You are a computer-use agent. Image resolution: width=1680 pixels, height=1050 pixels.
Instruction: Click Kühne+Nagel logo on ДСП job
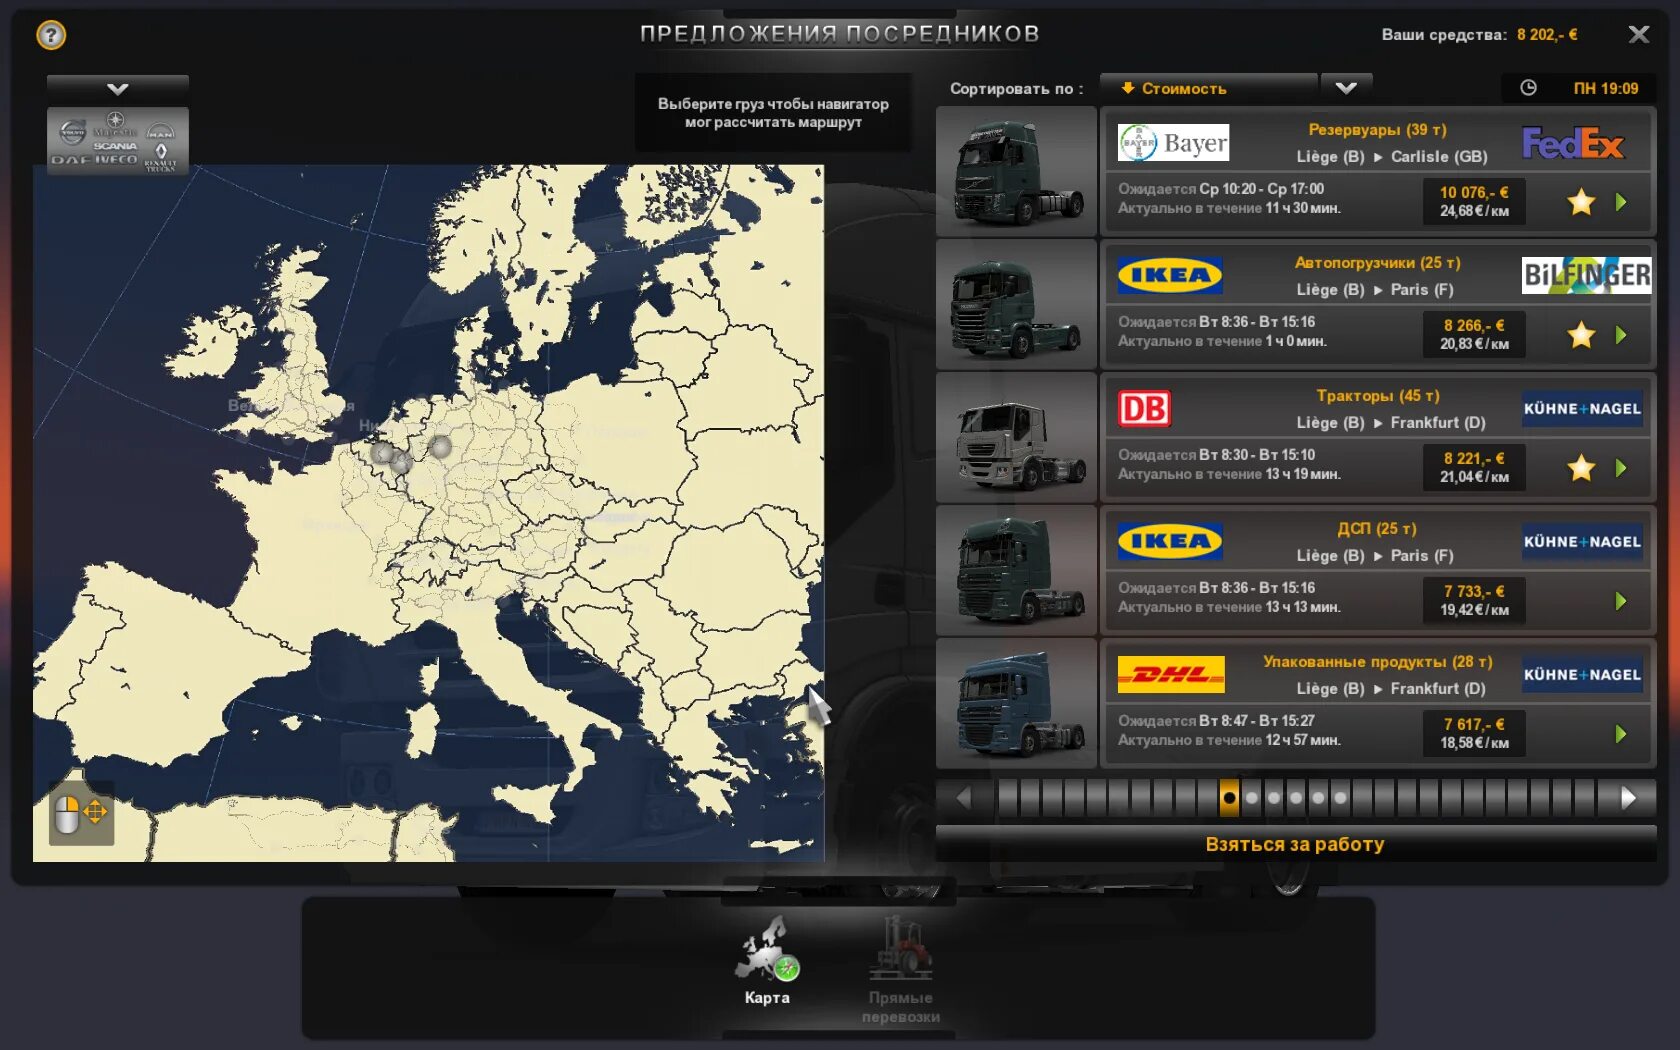pyautogui.click(x=1582, y=541)
